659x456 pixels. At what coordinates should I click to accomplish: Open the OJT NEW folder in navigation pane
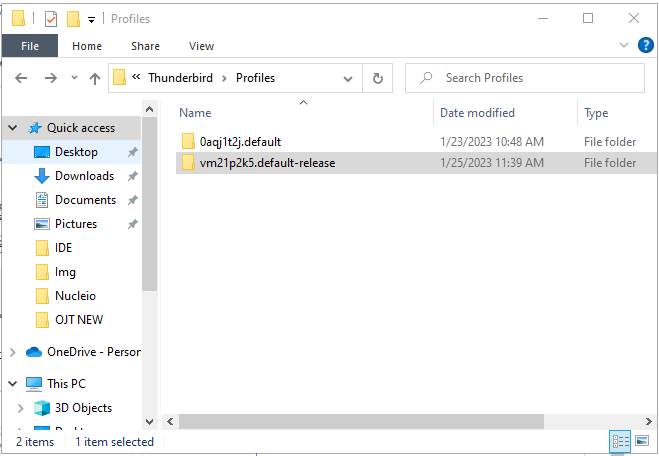(x=79, y=320)
